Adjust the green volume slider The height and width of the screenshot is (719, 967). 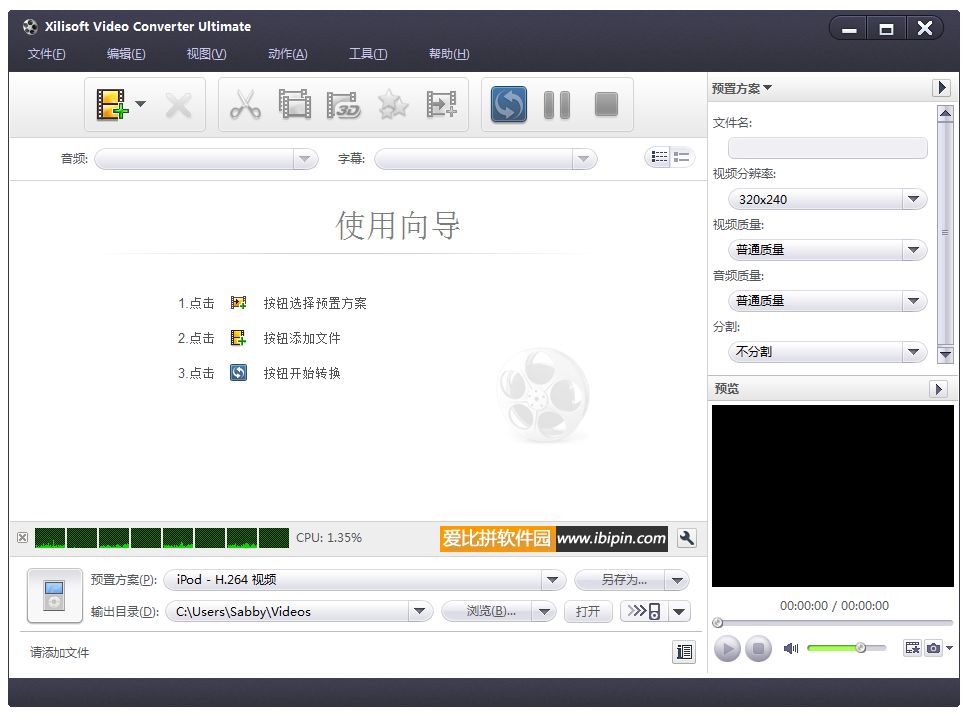(x=846, y=647)
